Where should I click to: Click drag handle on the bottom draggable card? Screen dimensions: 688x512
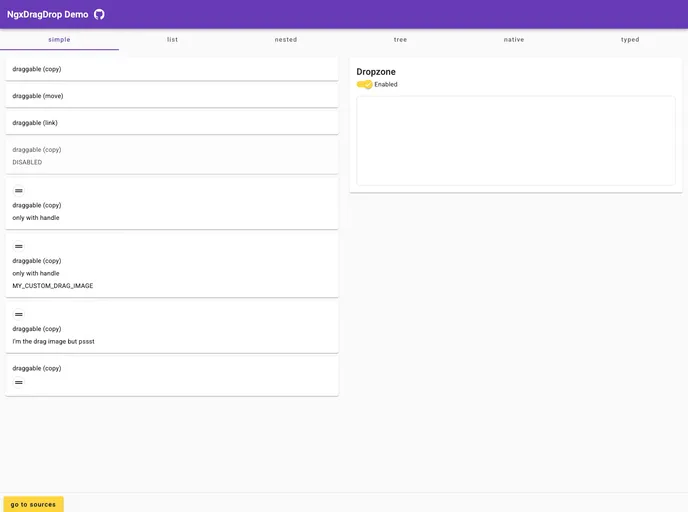[x=18, y=382]
